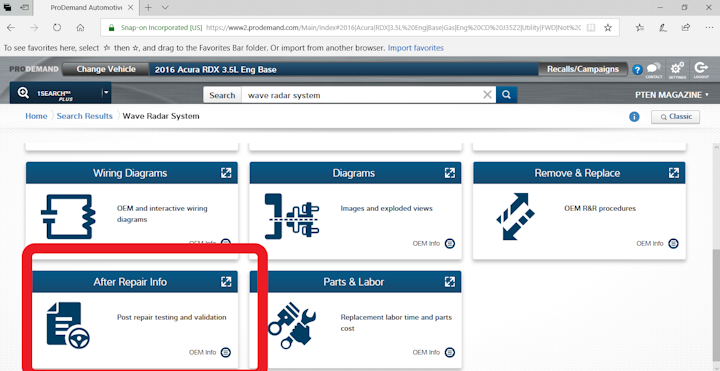
Task: Expand the After Repair Info card
Action: pos(226,281)
